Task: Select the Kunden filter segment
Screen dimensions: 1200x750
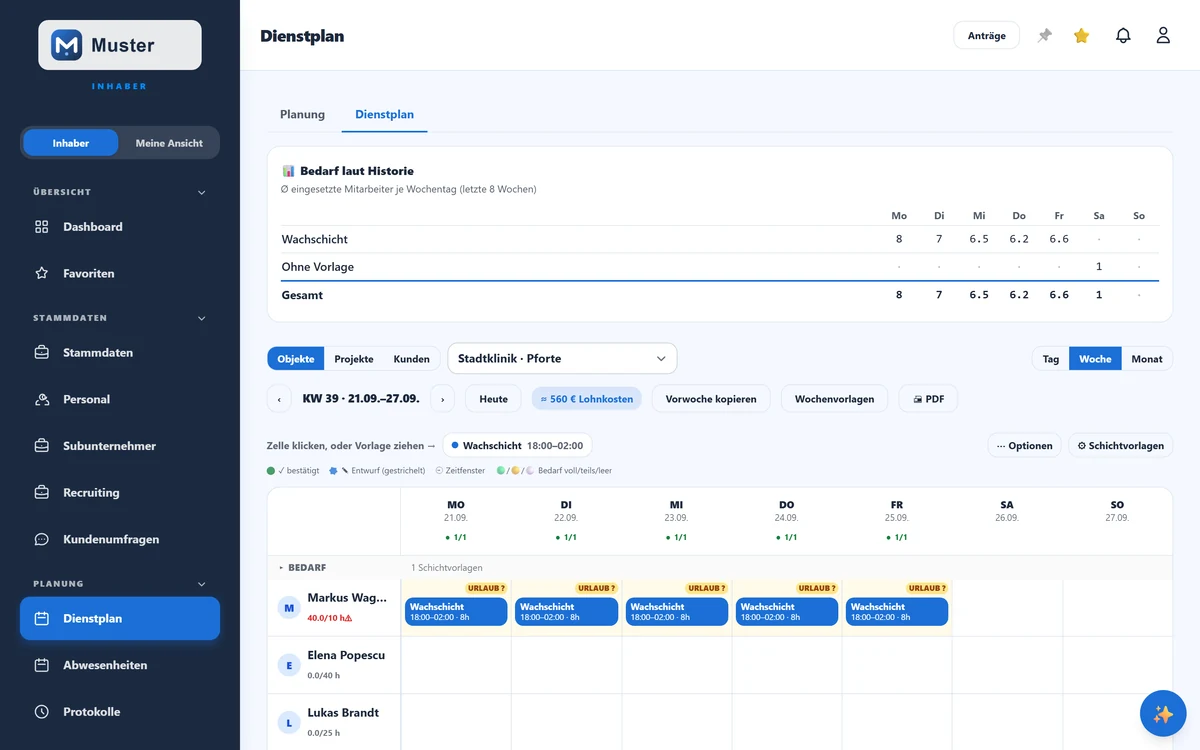Action: point(411,359)
